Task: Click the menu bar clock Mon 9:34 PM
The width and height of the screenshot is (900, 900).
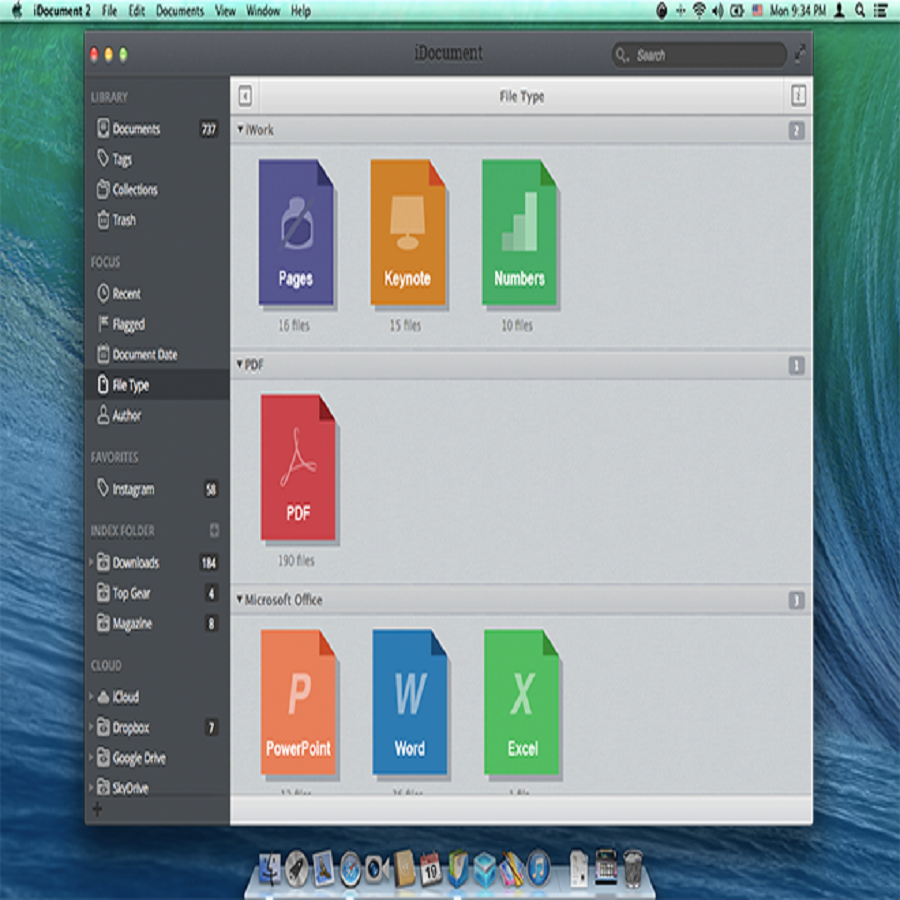Action: coord(797,10)
